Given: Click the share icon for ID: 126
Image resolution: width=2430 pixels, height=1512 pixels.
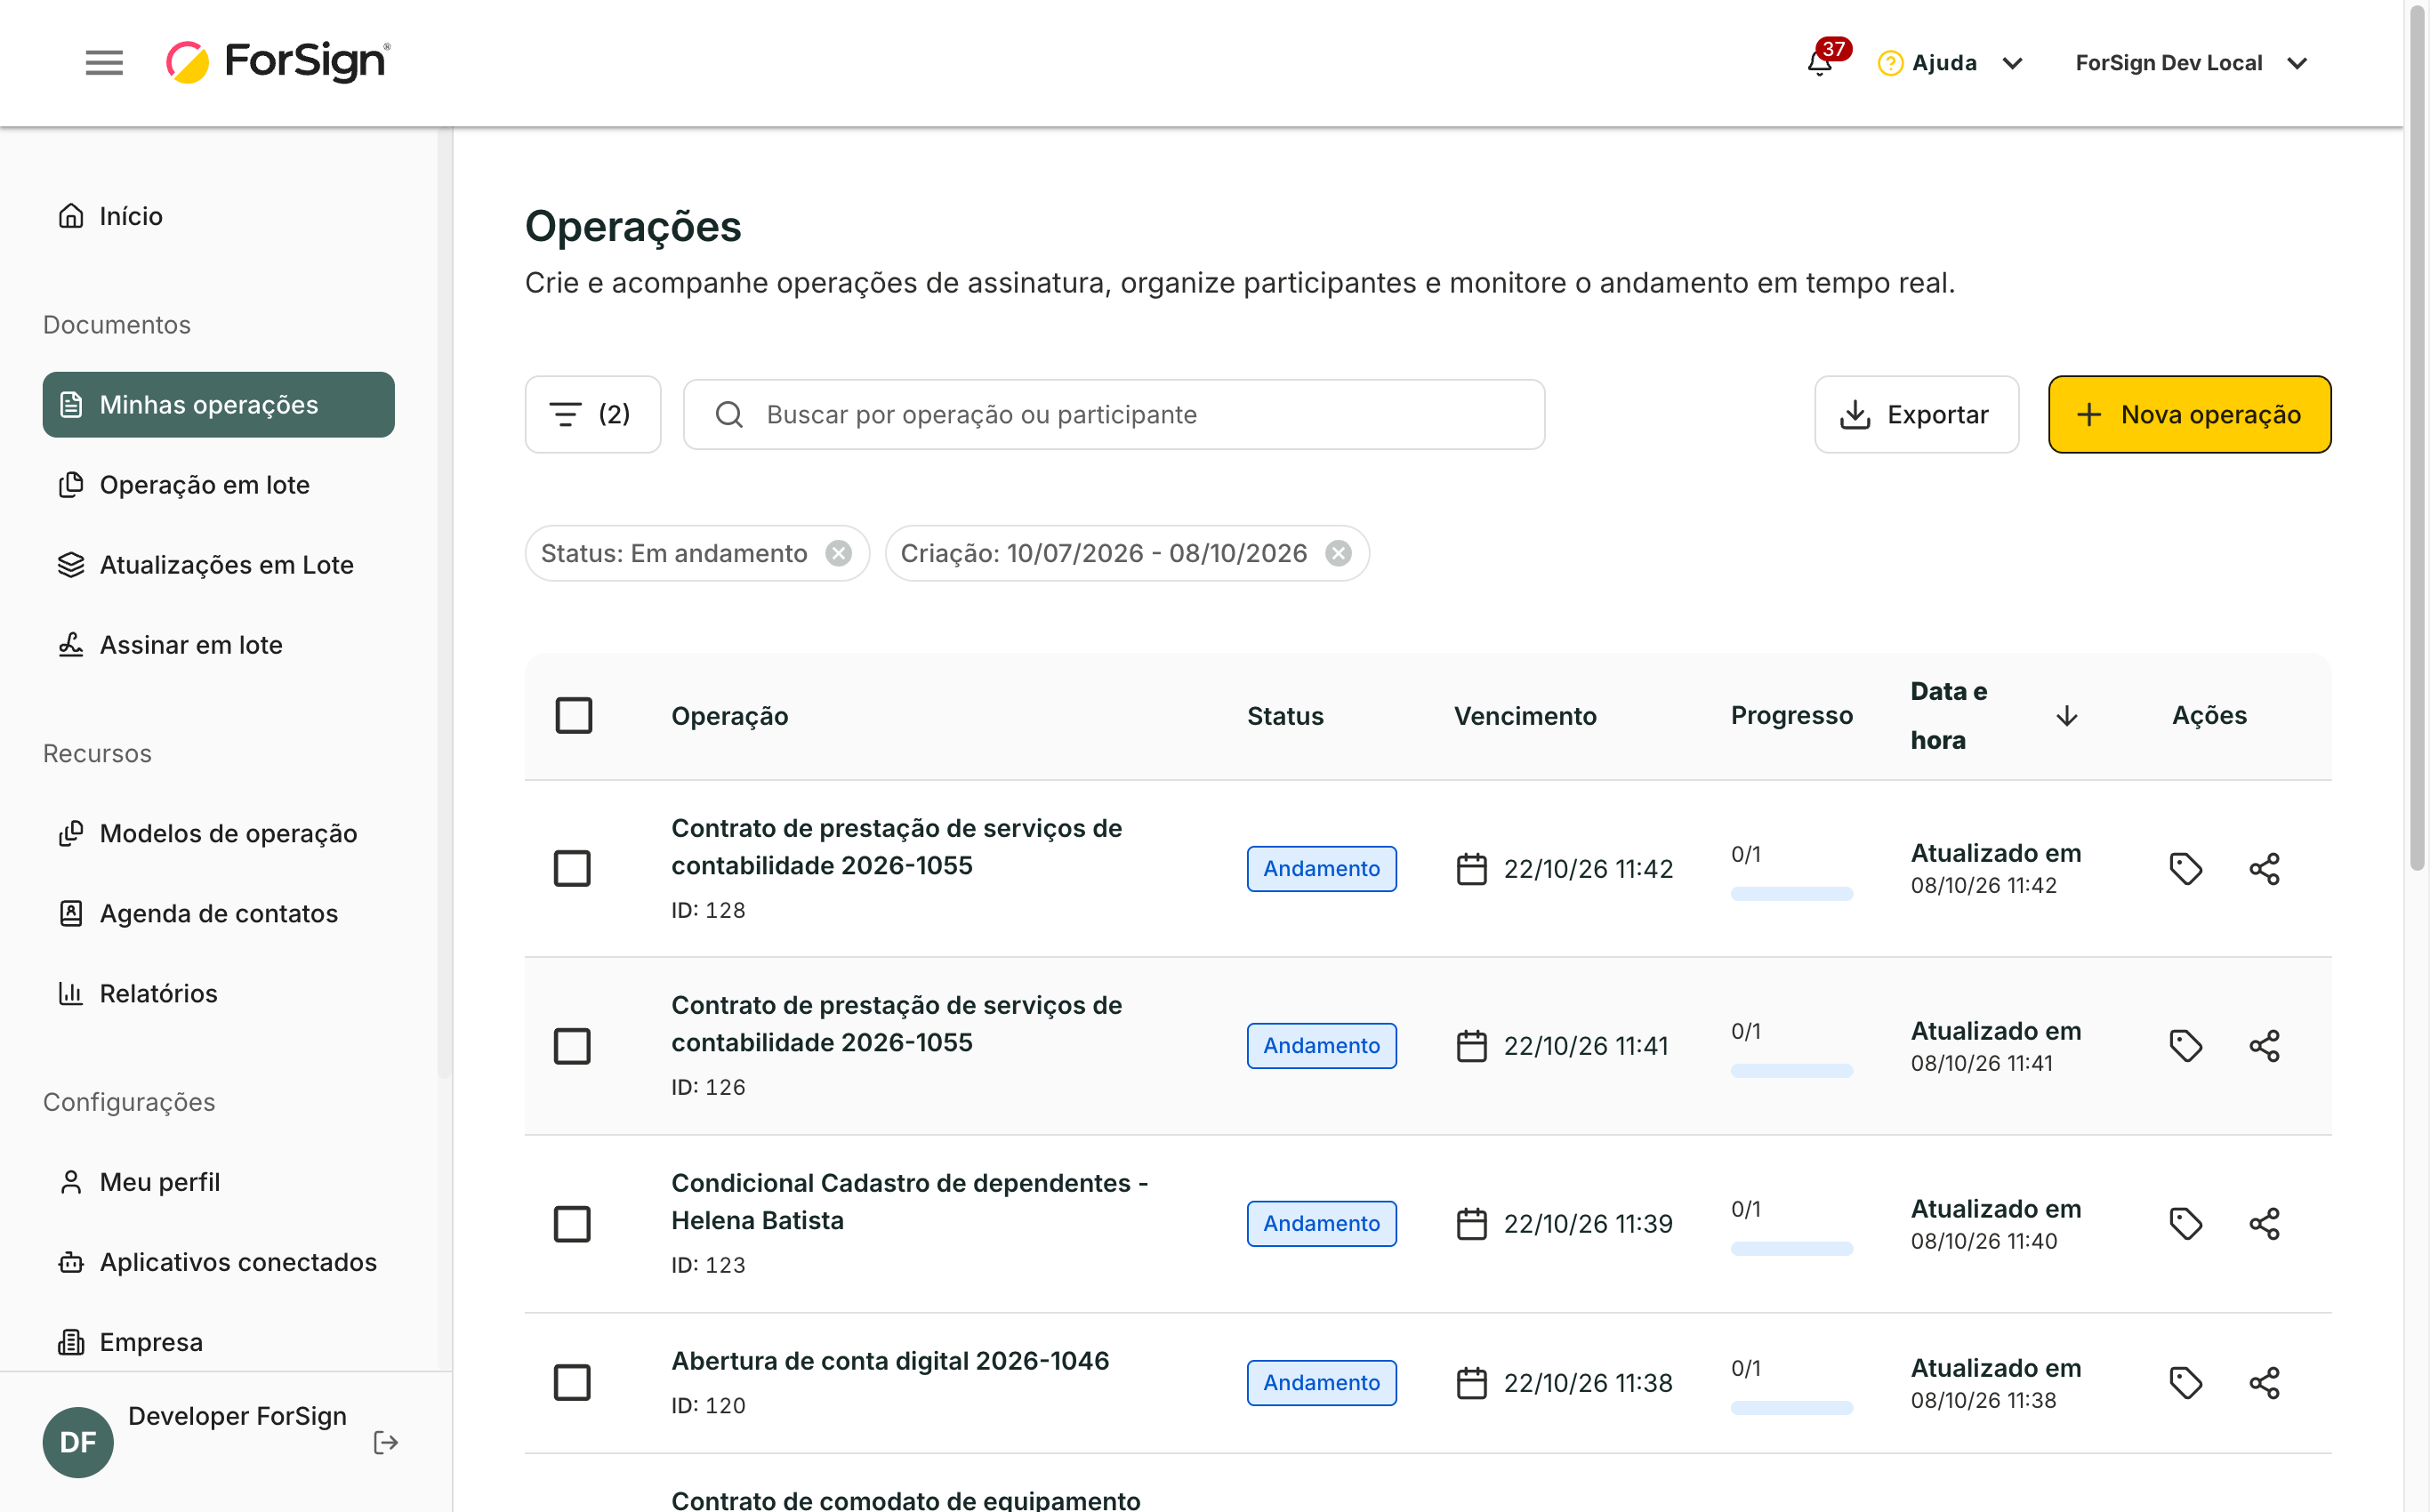Looking at the screenshot, I should pyautogui.click(x=2264, y=1045).
